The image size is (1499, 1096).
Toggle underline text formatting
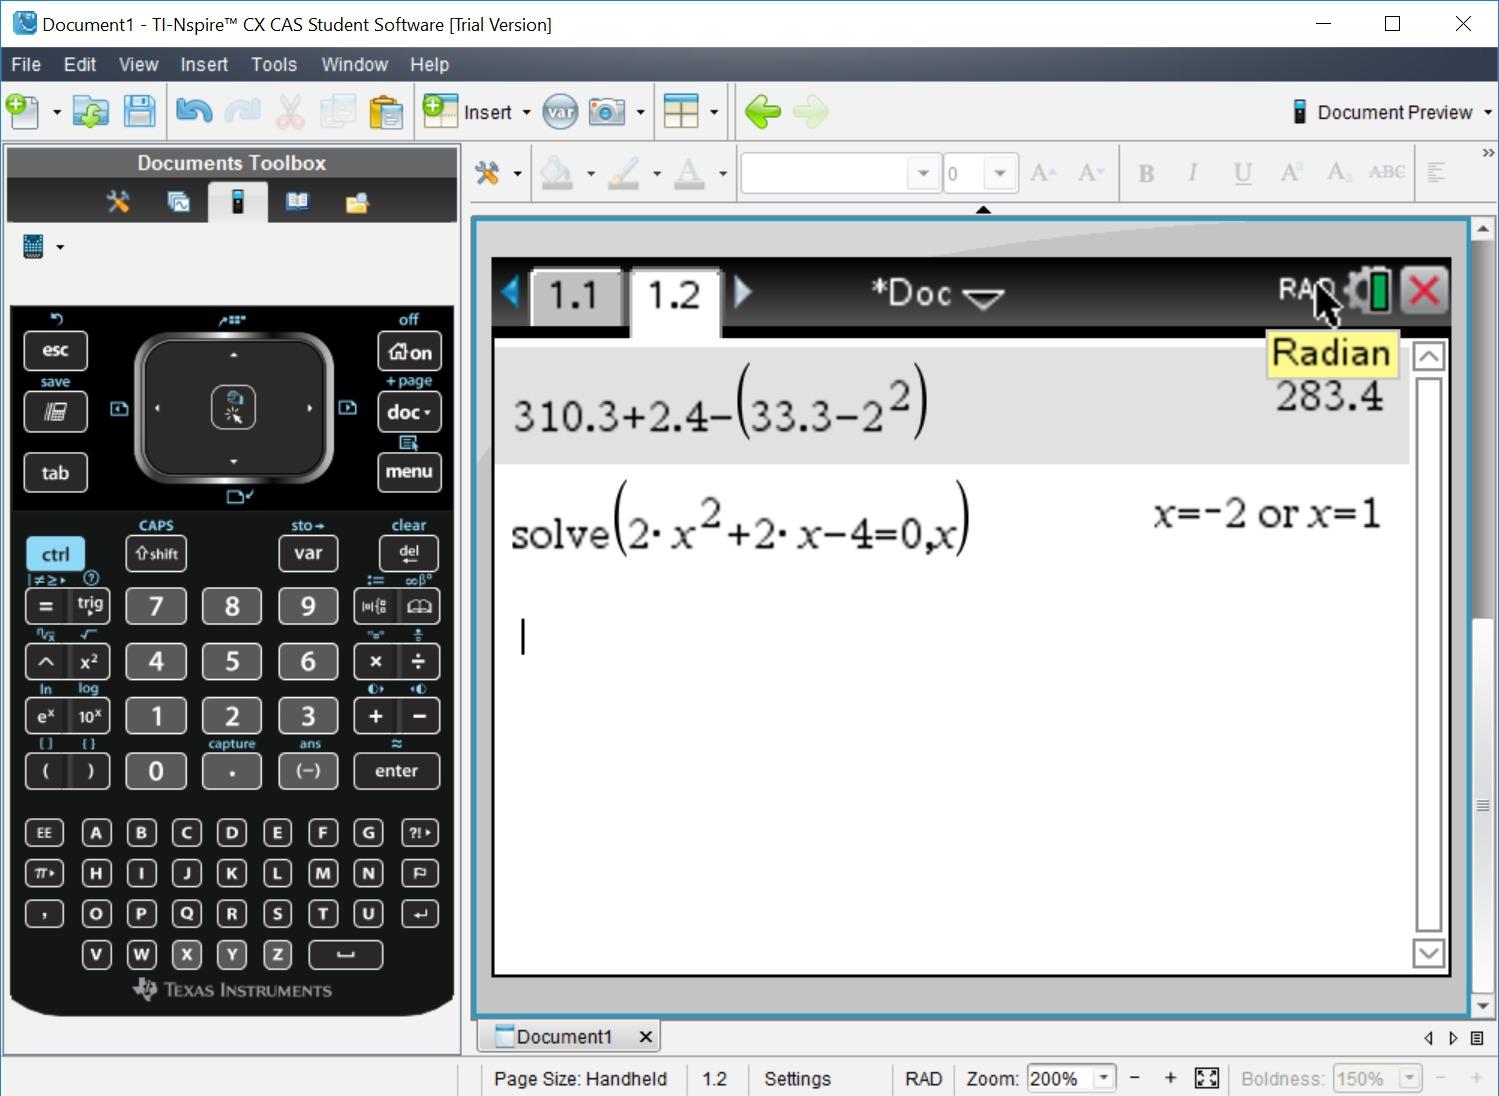point(1242,173)
